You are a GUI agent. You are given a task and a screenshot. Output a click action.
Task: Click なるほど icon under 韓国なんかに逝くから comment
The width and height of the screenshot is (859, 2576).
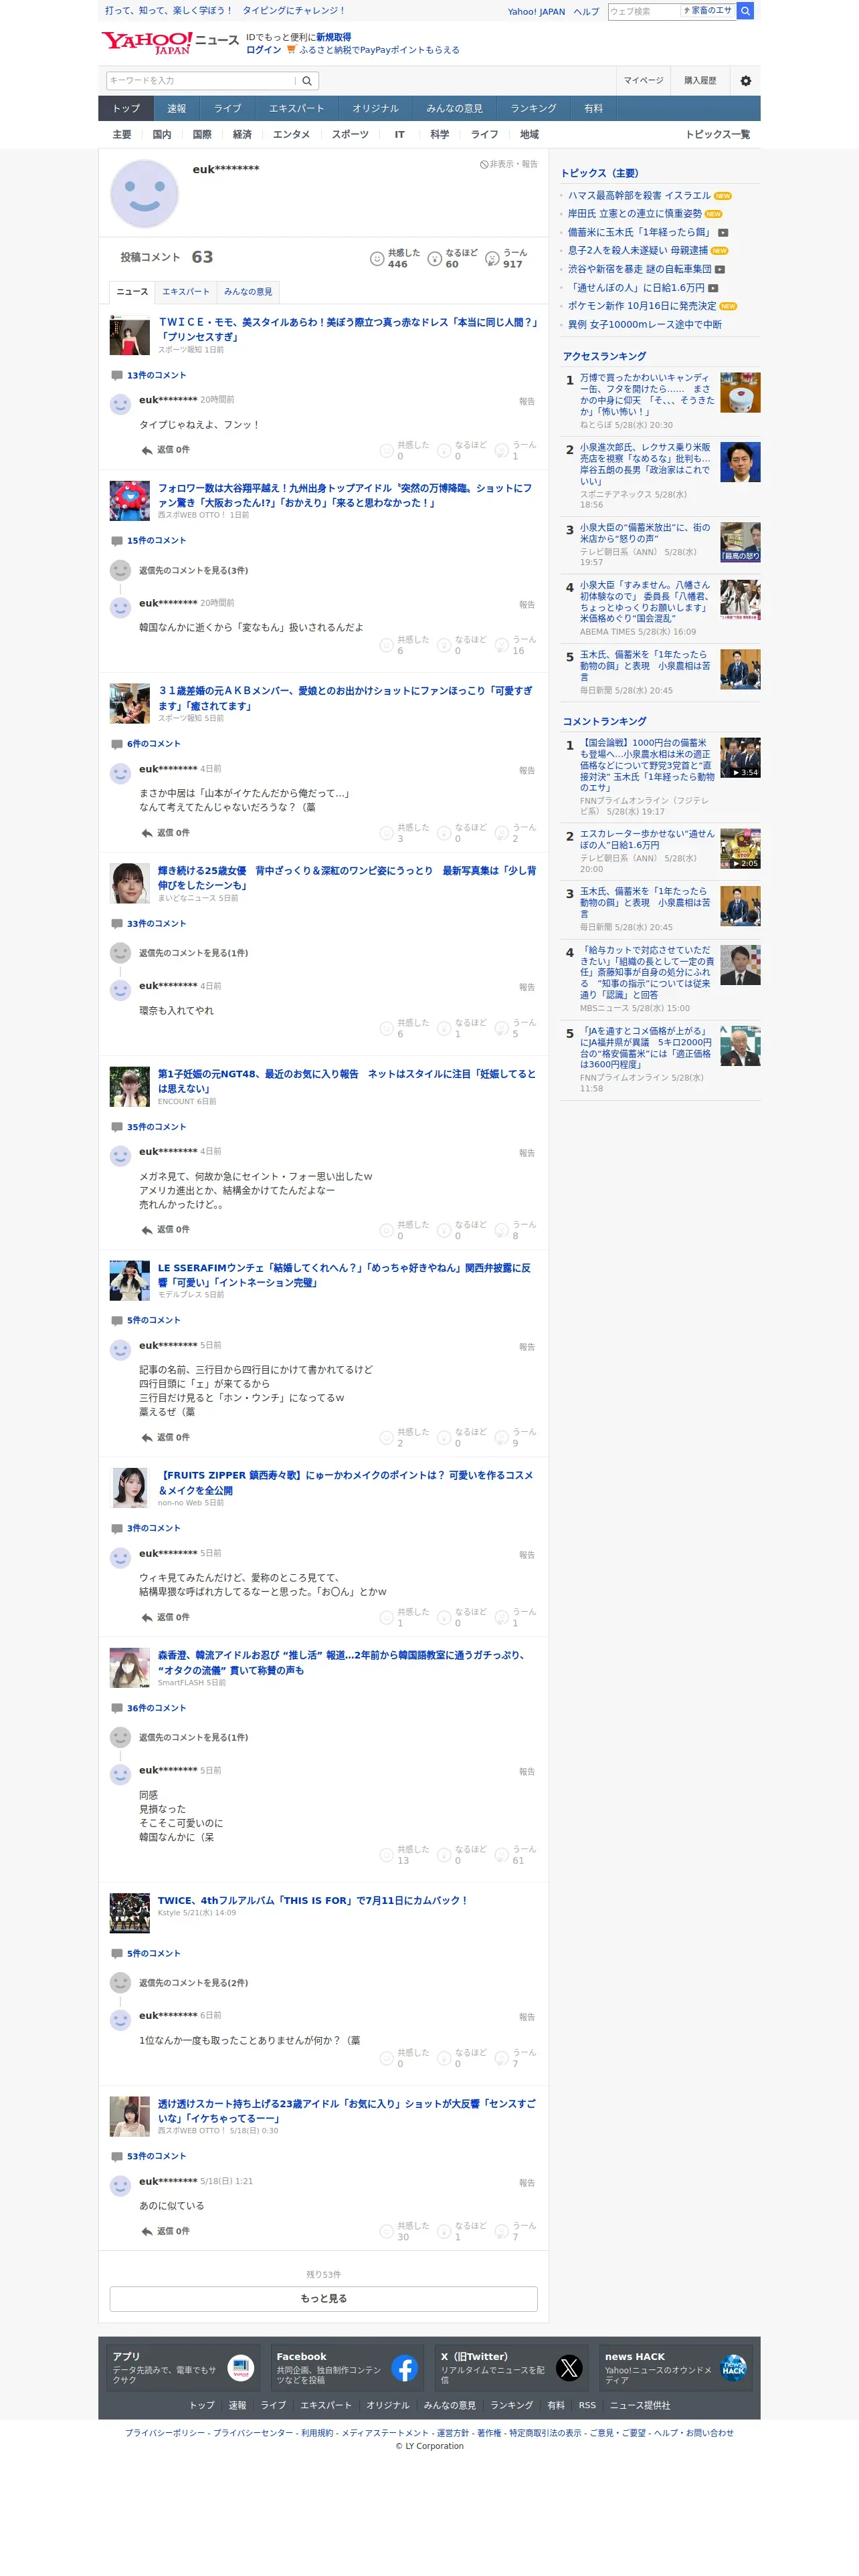point(444,645)
